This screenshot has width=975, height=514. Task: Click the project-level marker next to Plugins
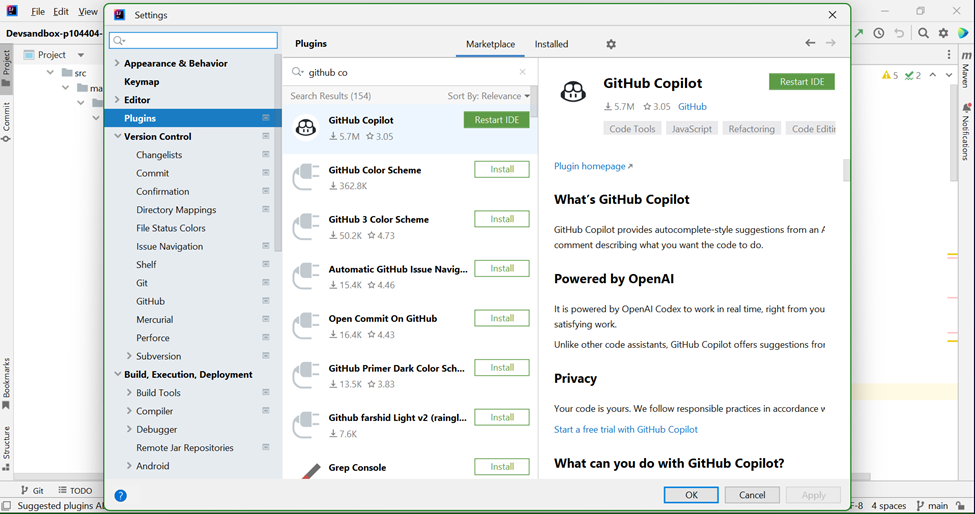[266, 118]
